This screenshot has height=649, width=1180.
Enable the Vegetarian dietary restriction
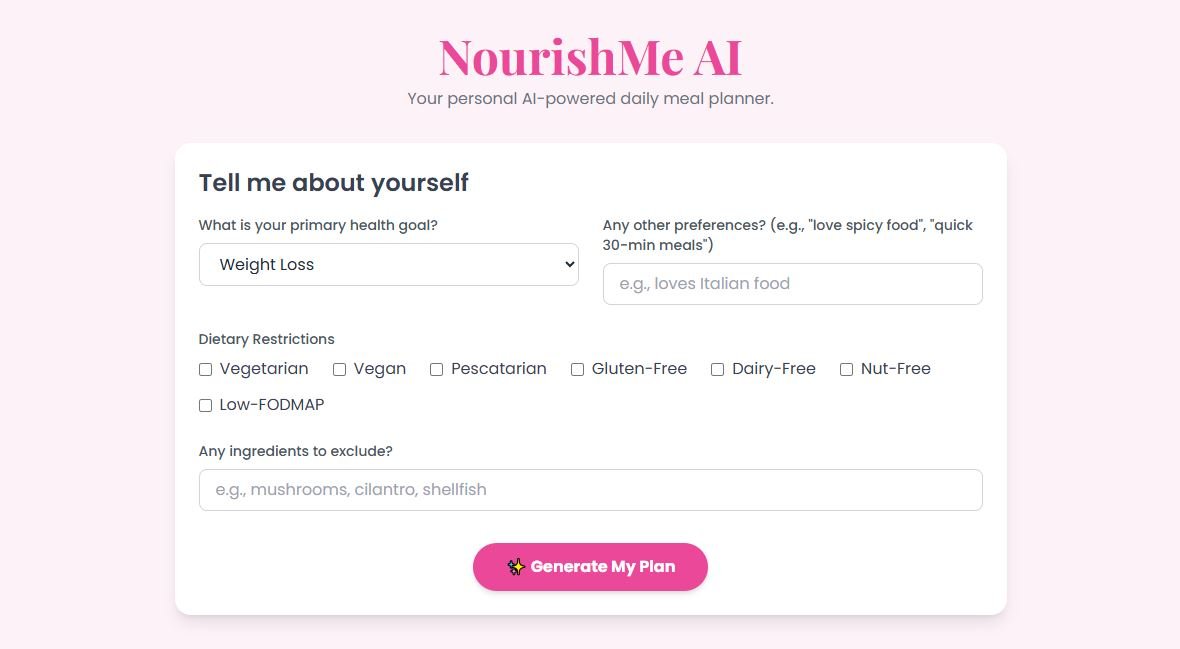pos(205,369)
